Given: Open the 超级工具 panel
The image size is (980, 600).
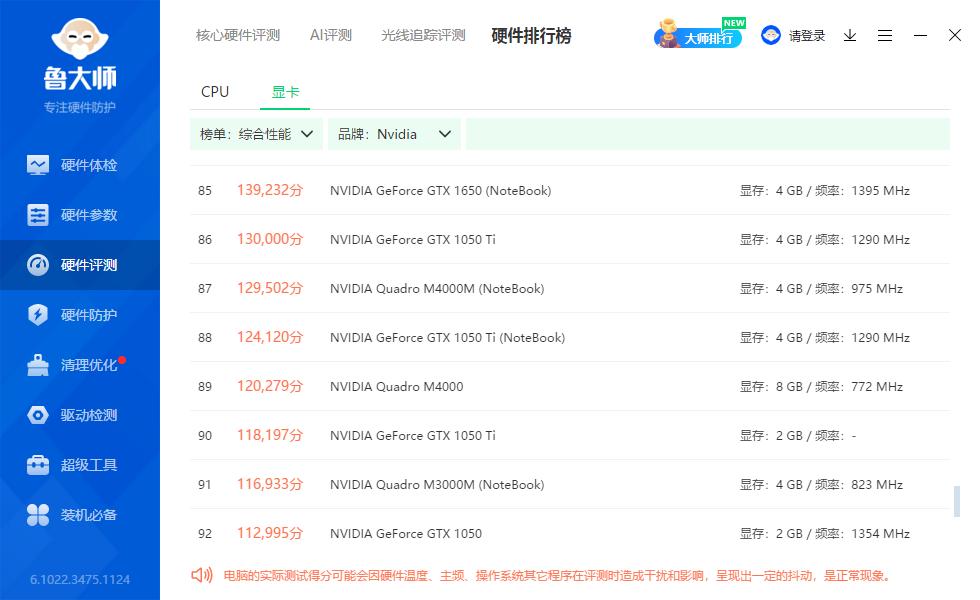Looking at the screenshot, I should point(80,465).
